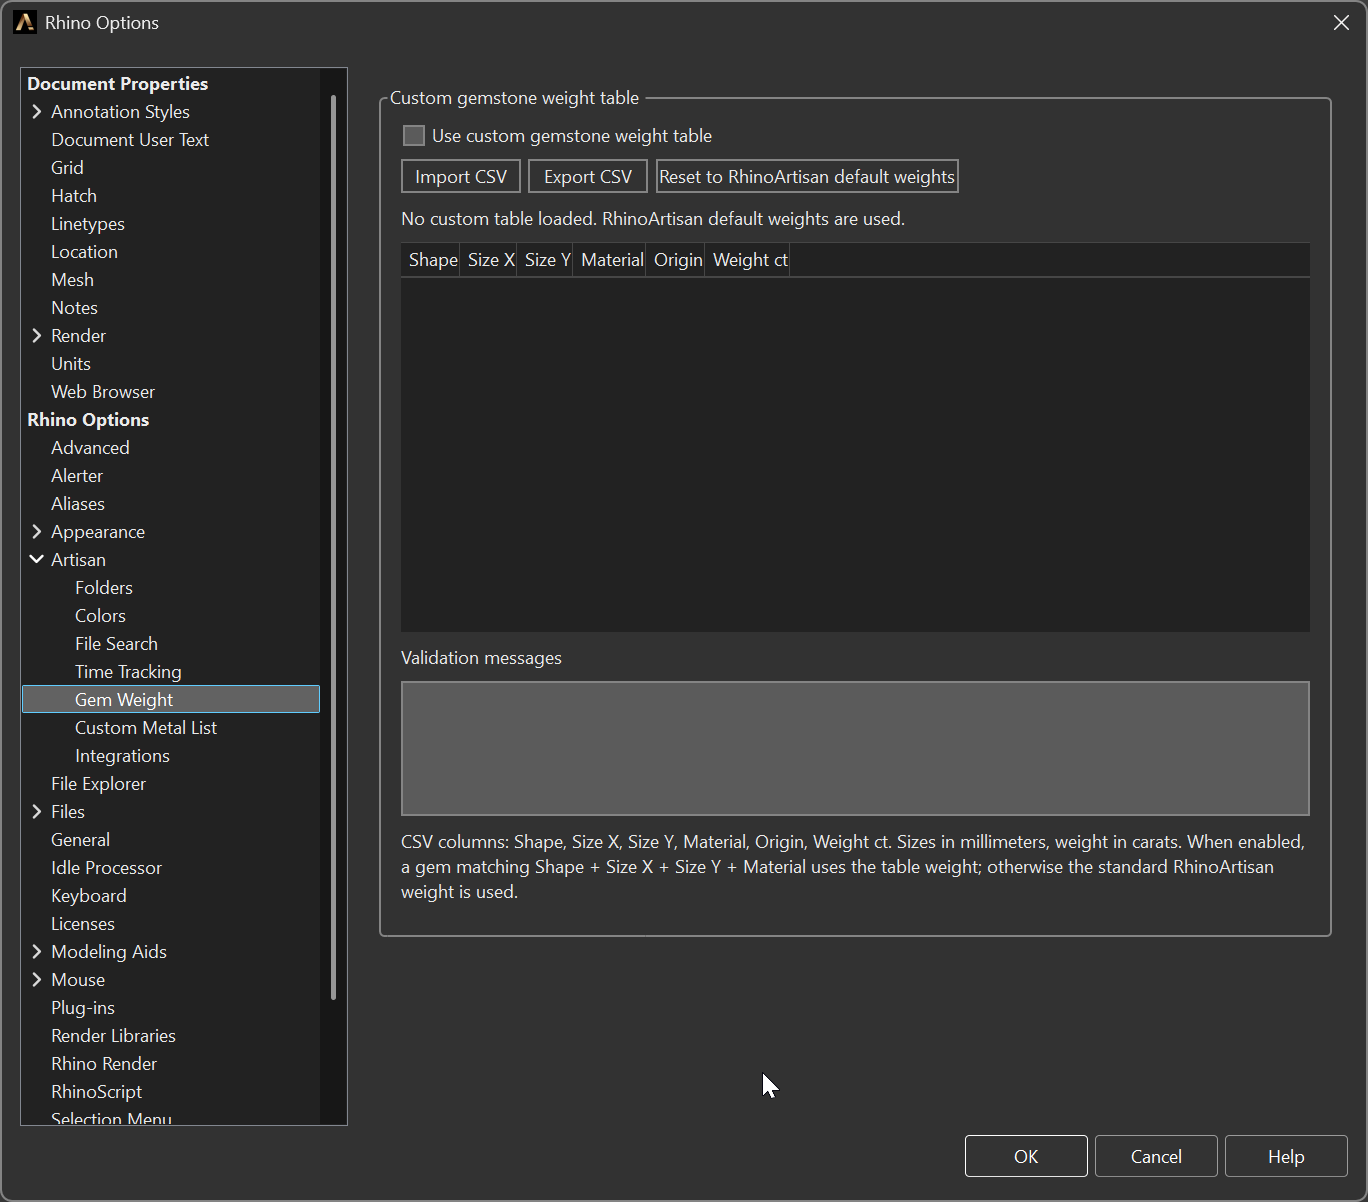This screenshot has width=1368, height=1202.
Task: Reset to RhinoArtisan default weights
Action: (807, 176)
